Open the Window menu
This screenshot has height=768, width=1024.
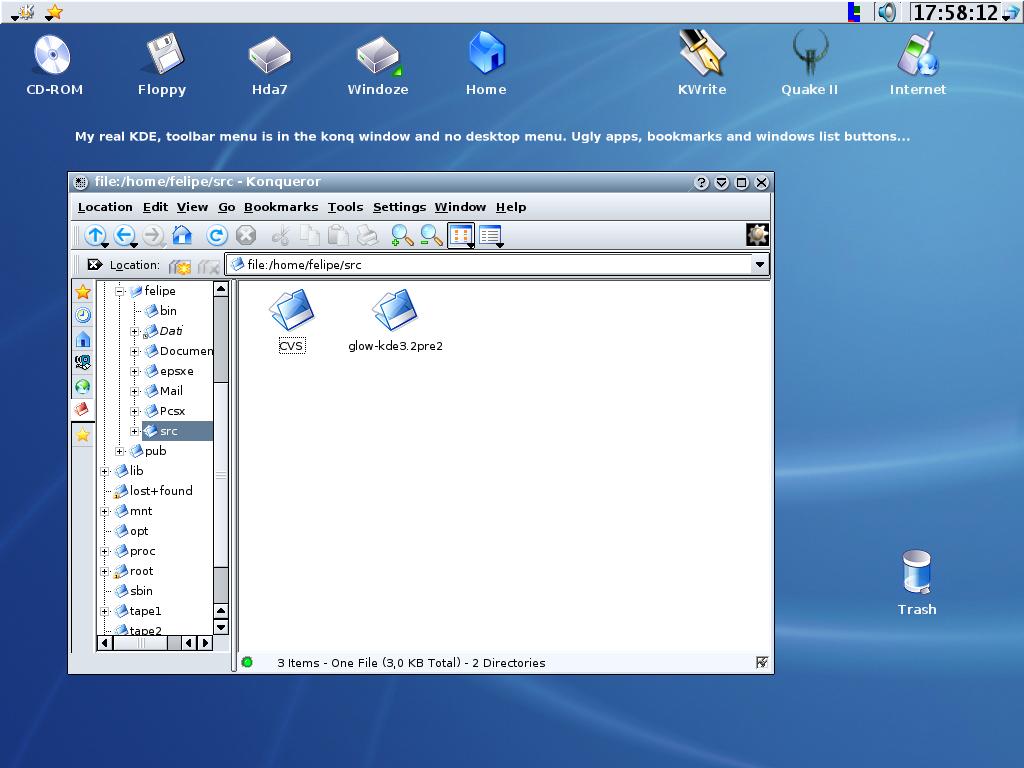pos(460,207)
